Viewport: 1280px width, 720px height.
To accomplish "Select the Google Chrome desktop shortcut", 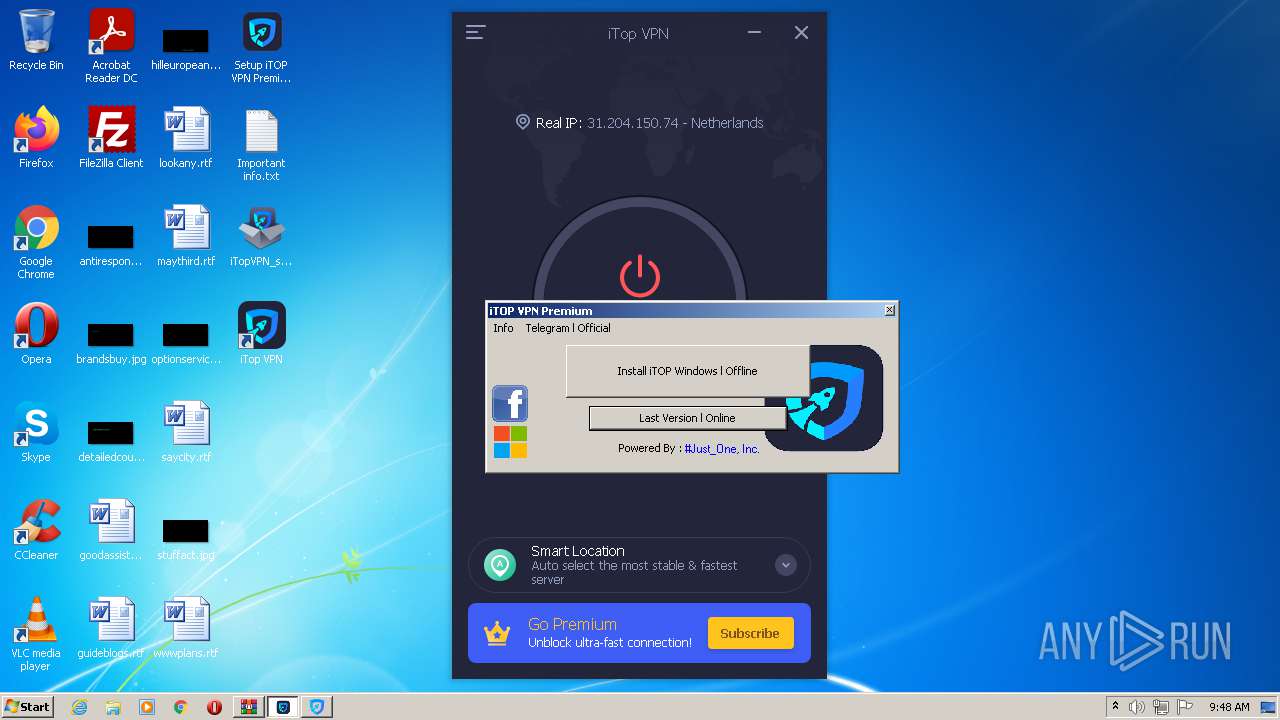I will point(36,242).
